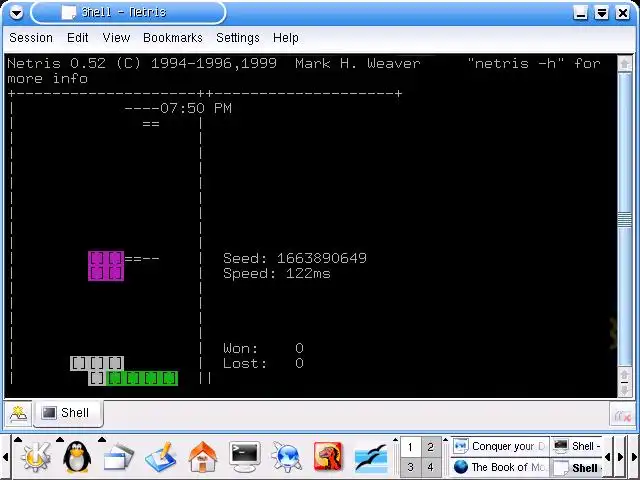
Task: Click the taskbar scroll left arrow
Action: click(608, 457)
